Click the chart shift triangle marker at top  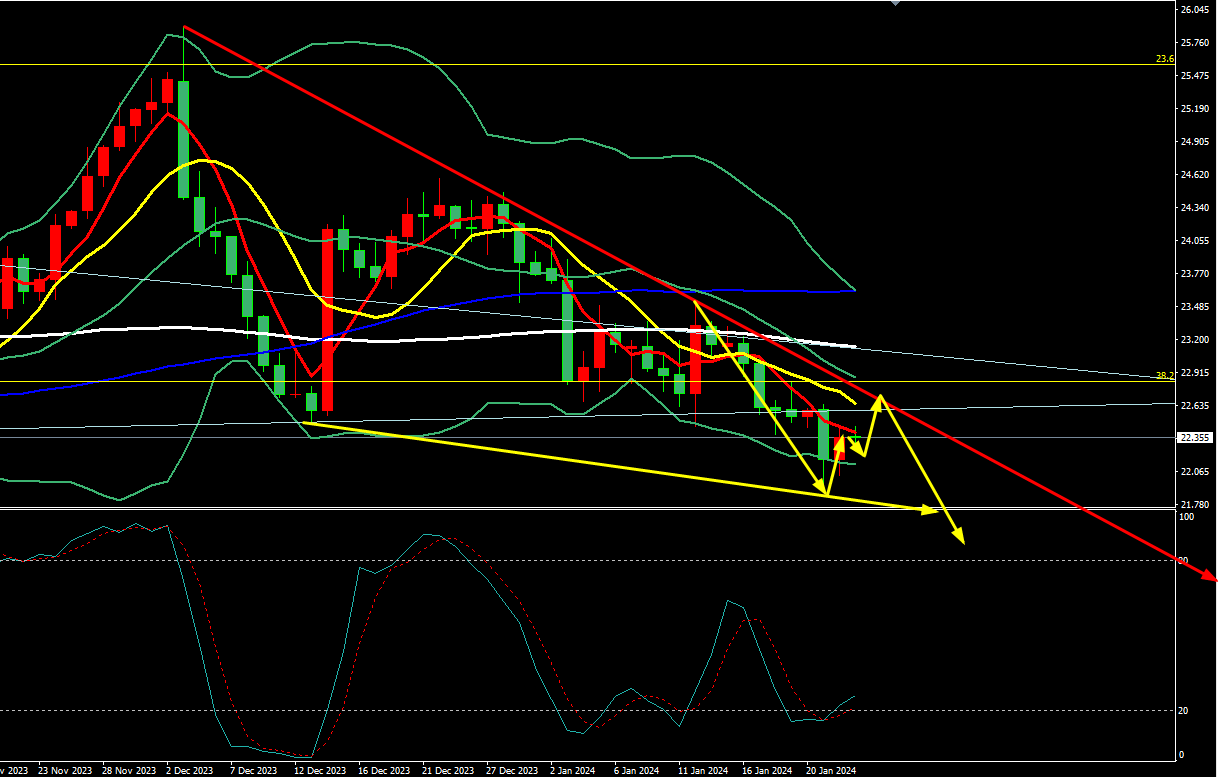pos(895,3)
